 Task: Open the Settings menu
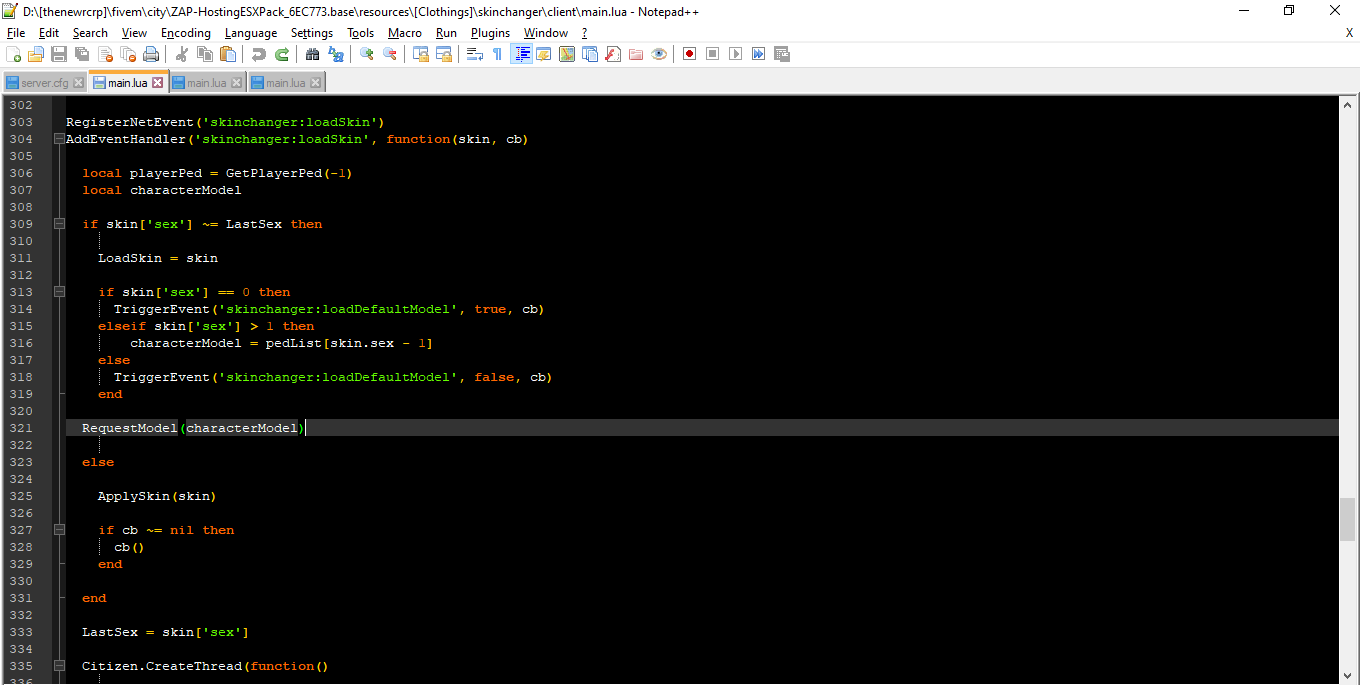click(312, 33)
